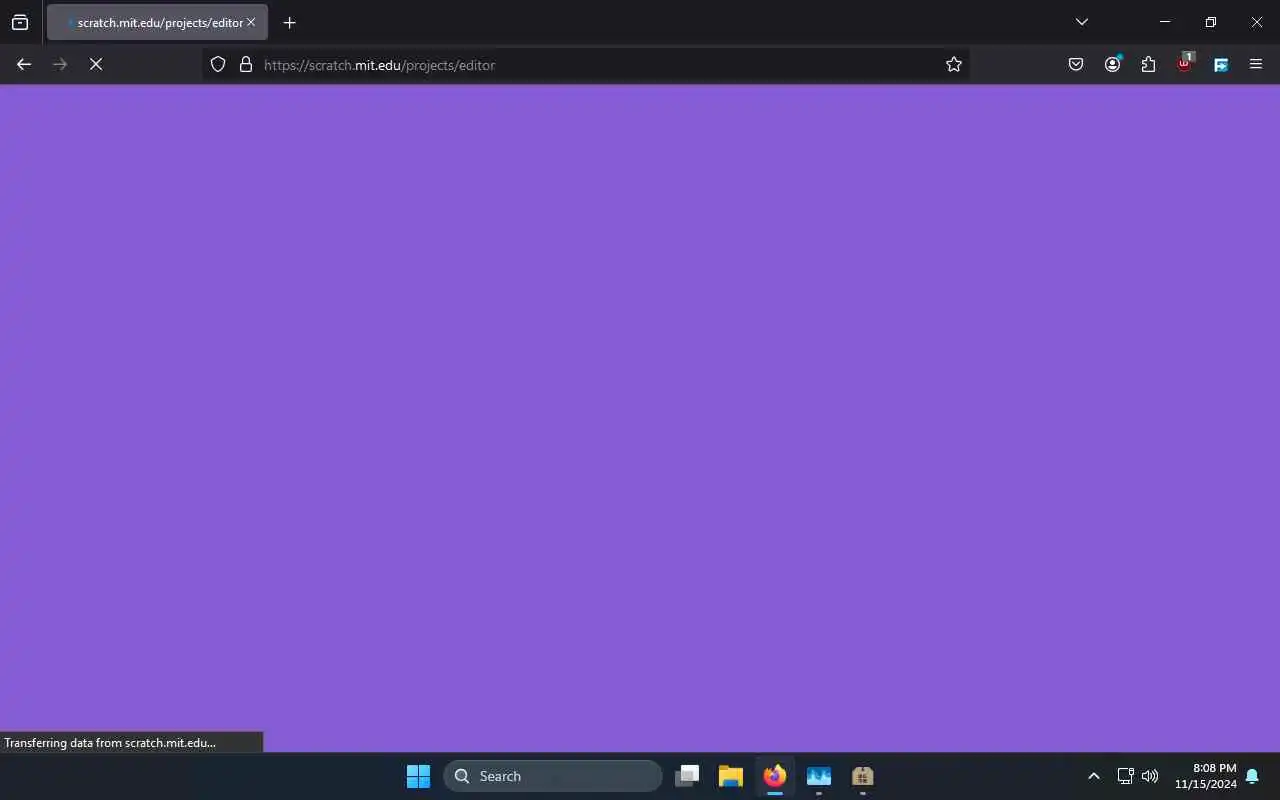Go back to the previous page
The height and width of the screenshot is (800, 1280).
pos(24,64)
